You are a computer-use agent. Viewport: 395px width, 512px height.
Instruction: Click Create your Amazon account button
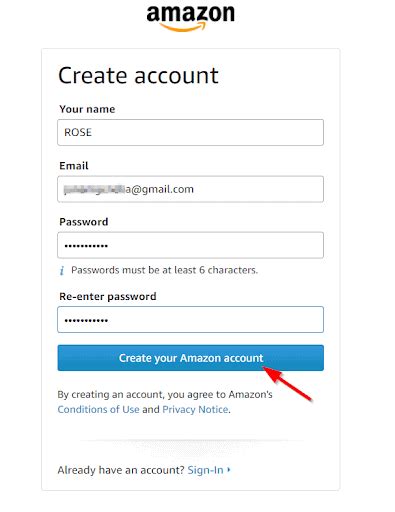(x=190, y=358)
